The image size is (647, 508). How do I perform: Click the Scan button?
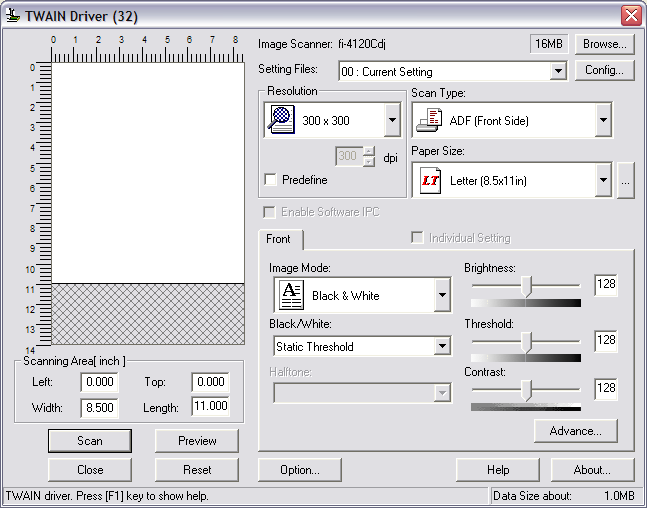[x=90, y=441]
